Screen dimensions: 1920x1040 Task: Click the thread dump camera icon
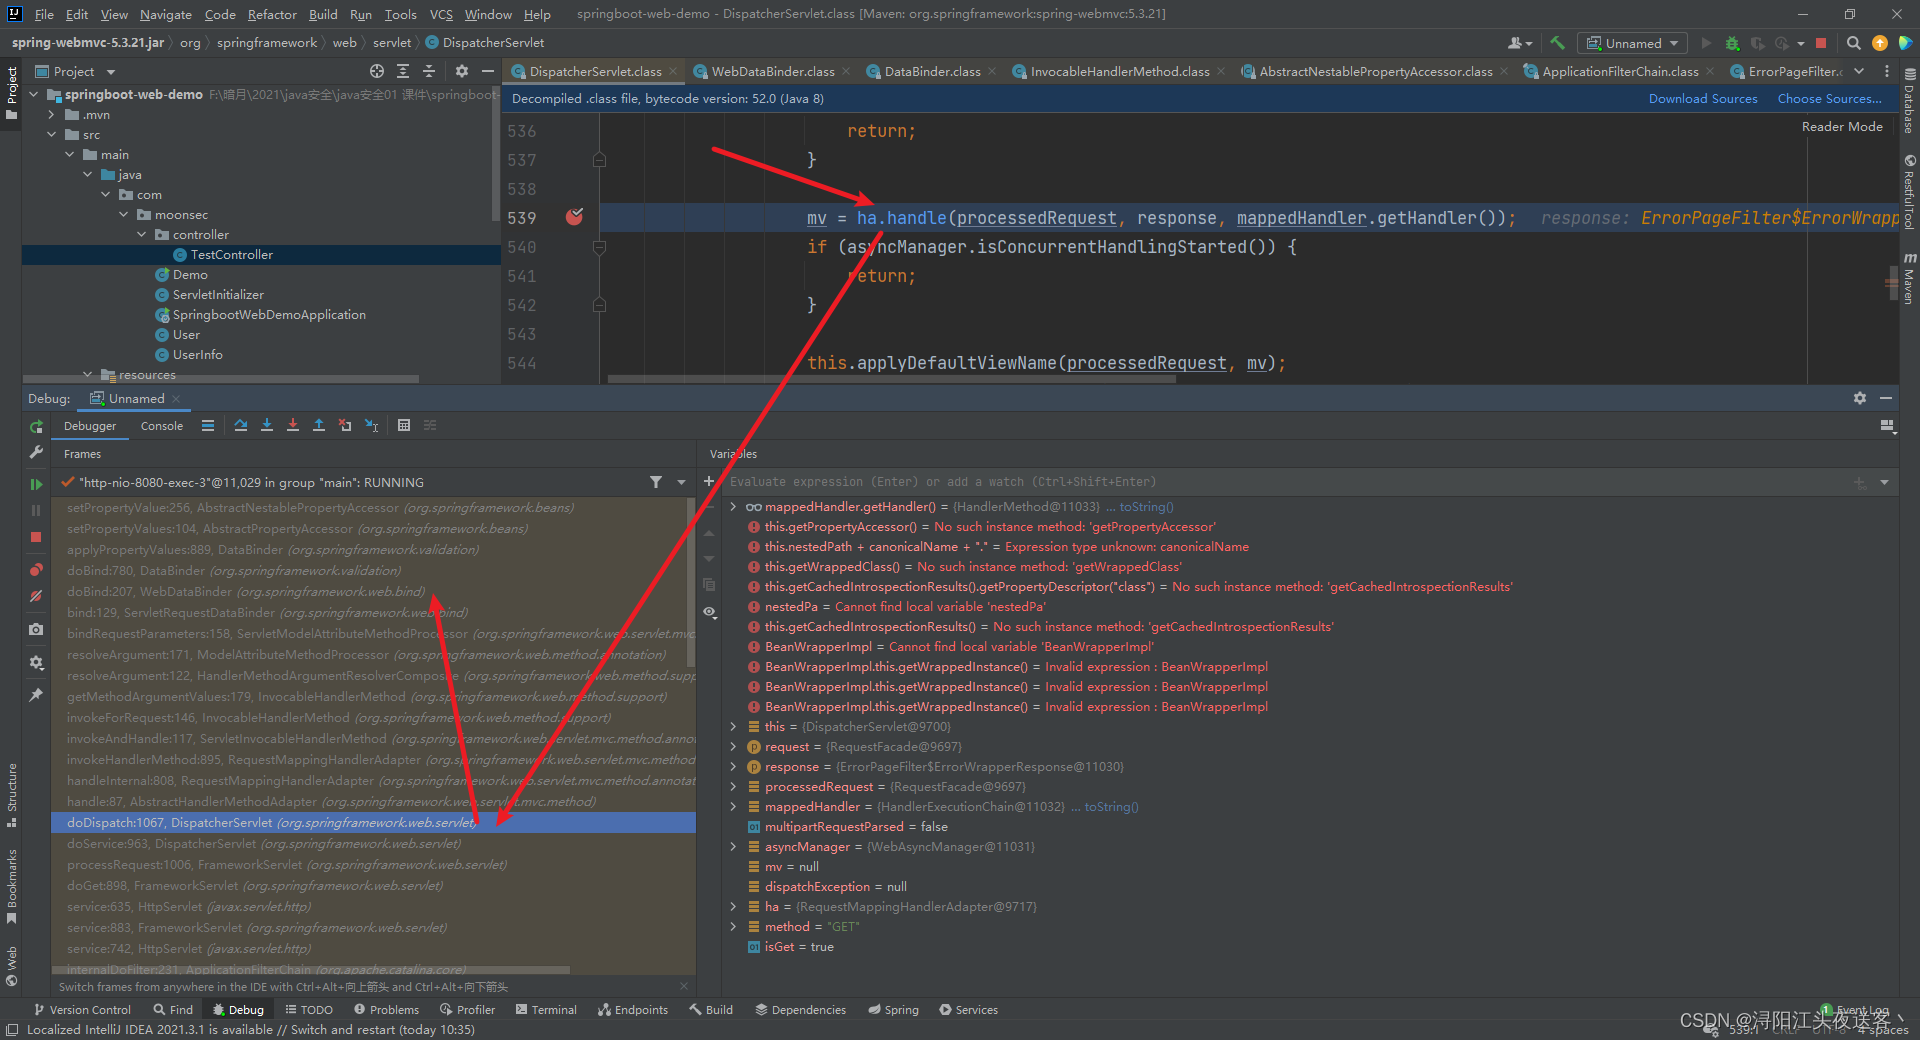tap(36, 629)
